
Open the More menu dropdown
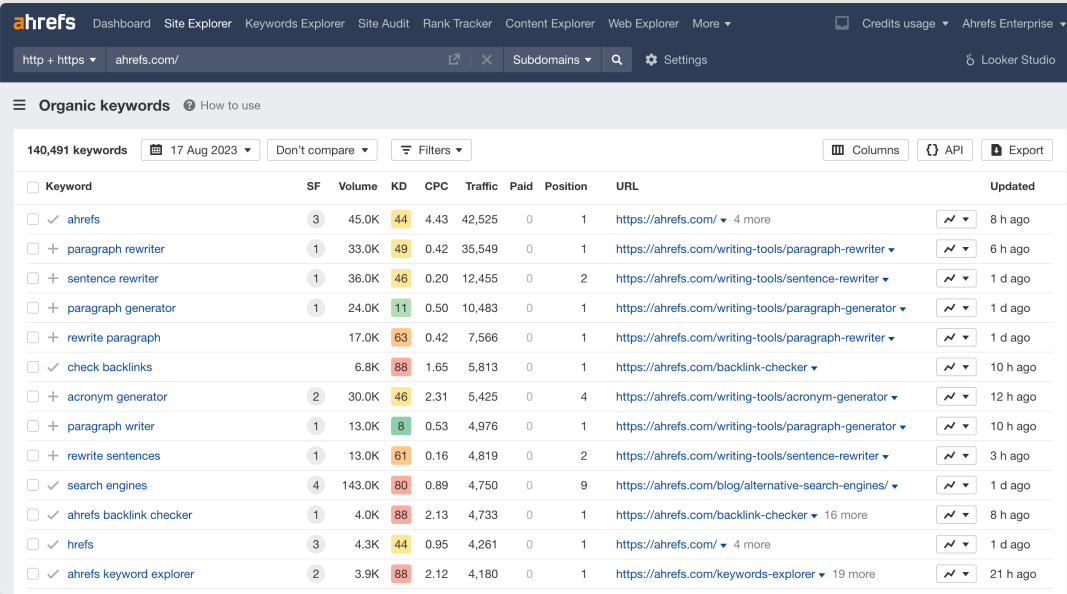tap(711, 23)
